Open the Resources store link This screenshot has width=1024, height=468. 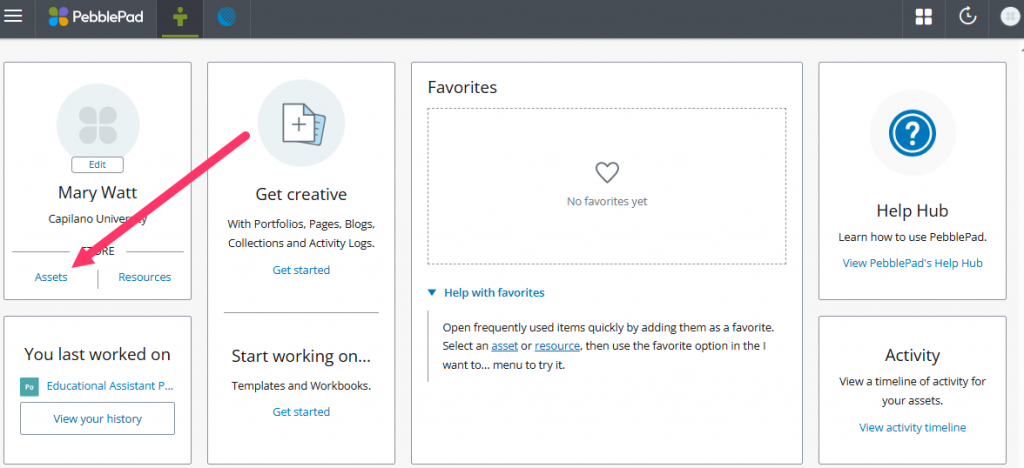coord(144,277)
